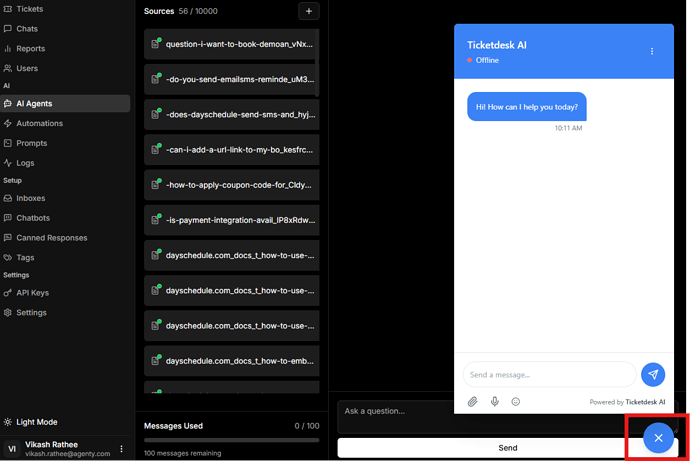Image resolution: width=690 pixels, height=461 pixels.
Task: Click the Automations lightning icon
Action: [x=7, y=123]
